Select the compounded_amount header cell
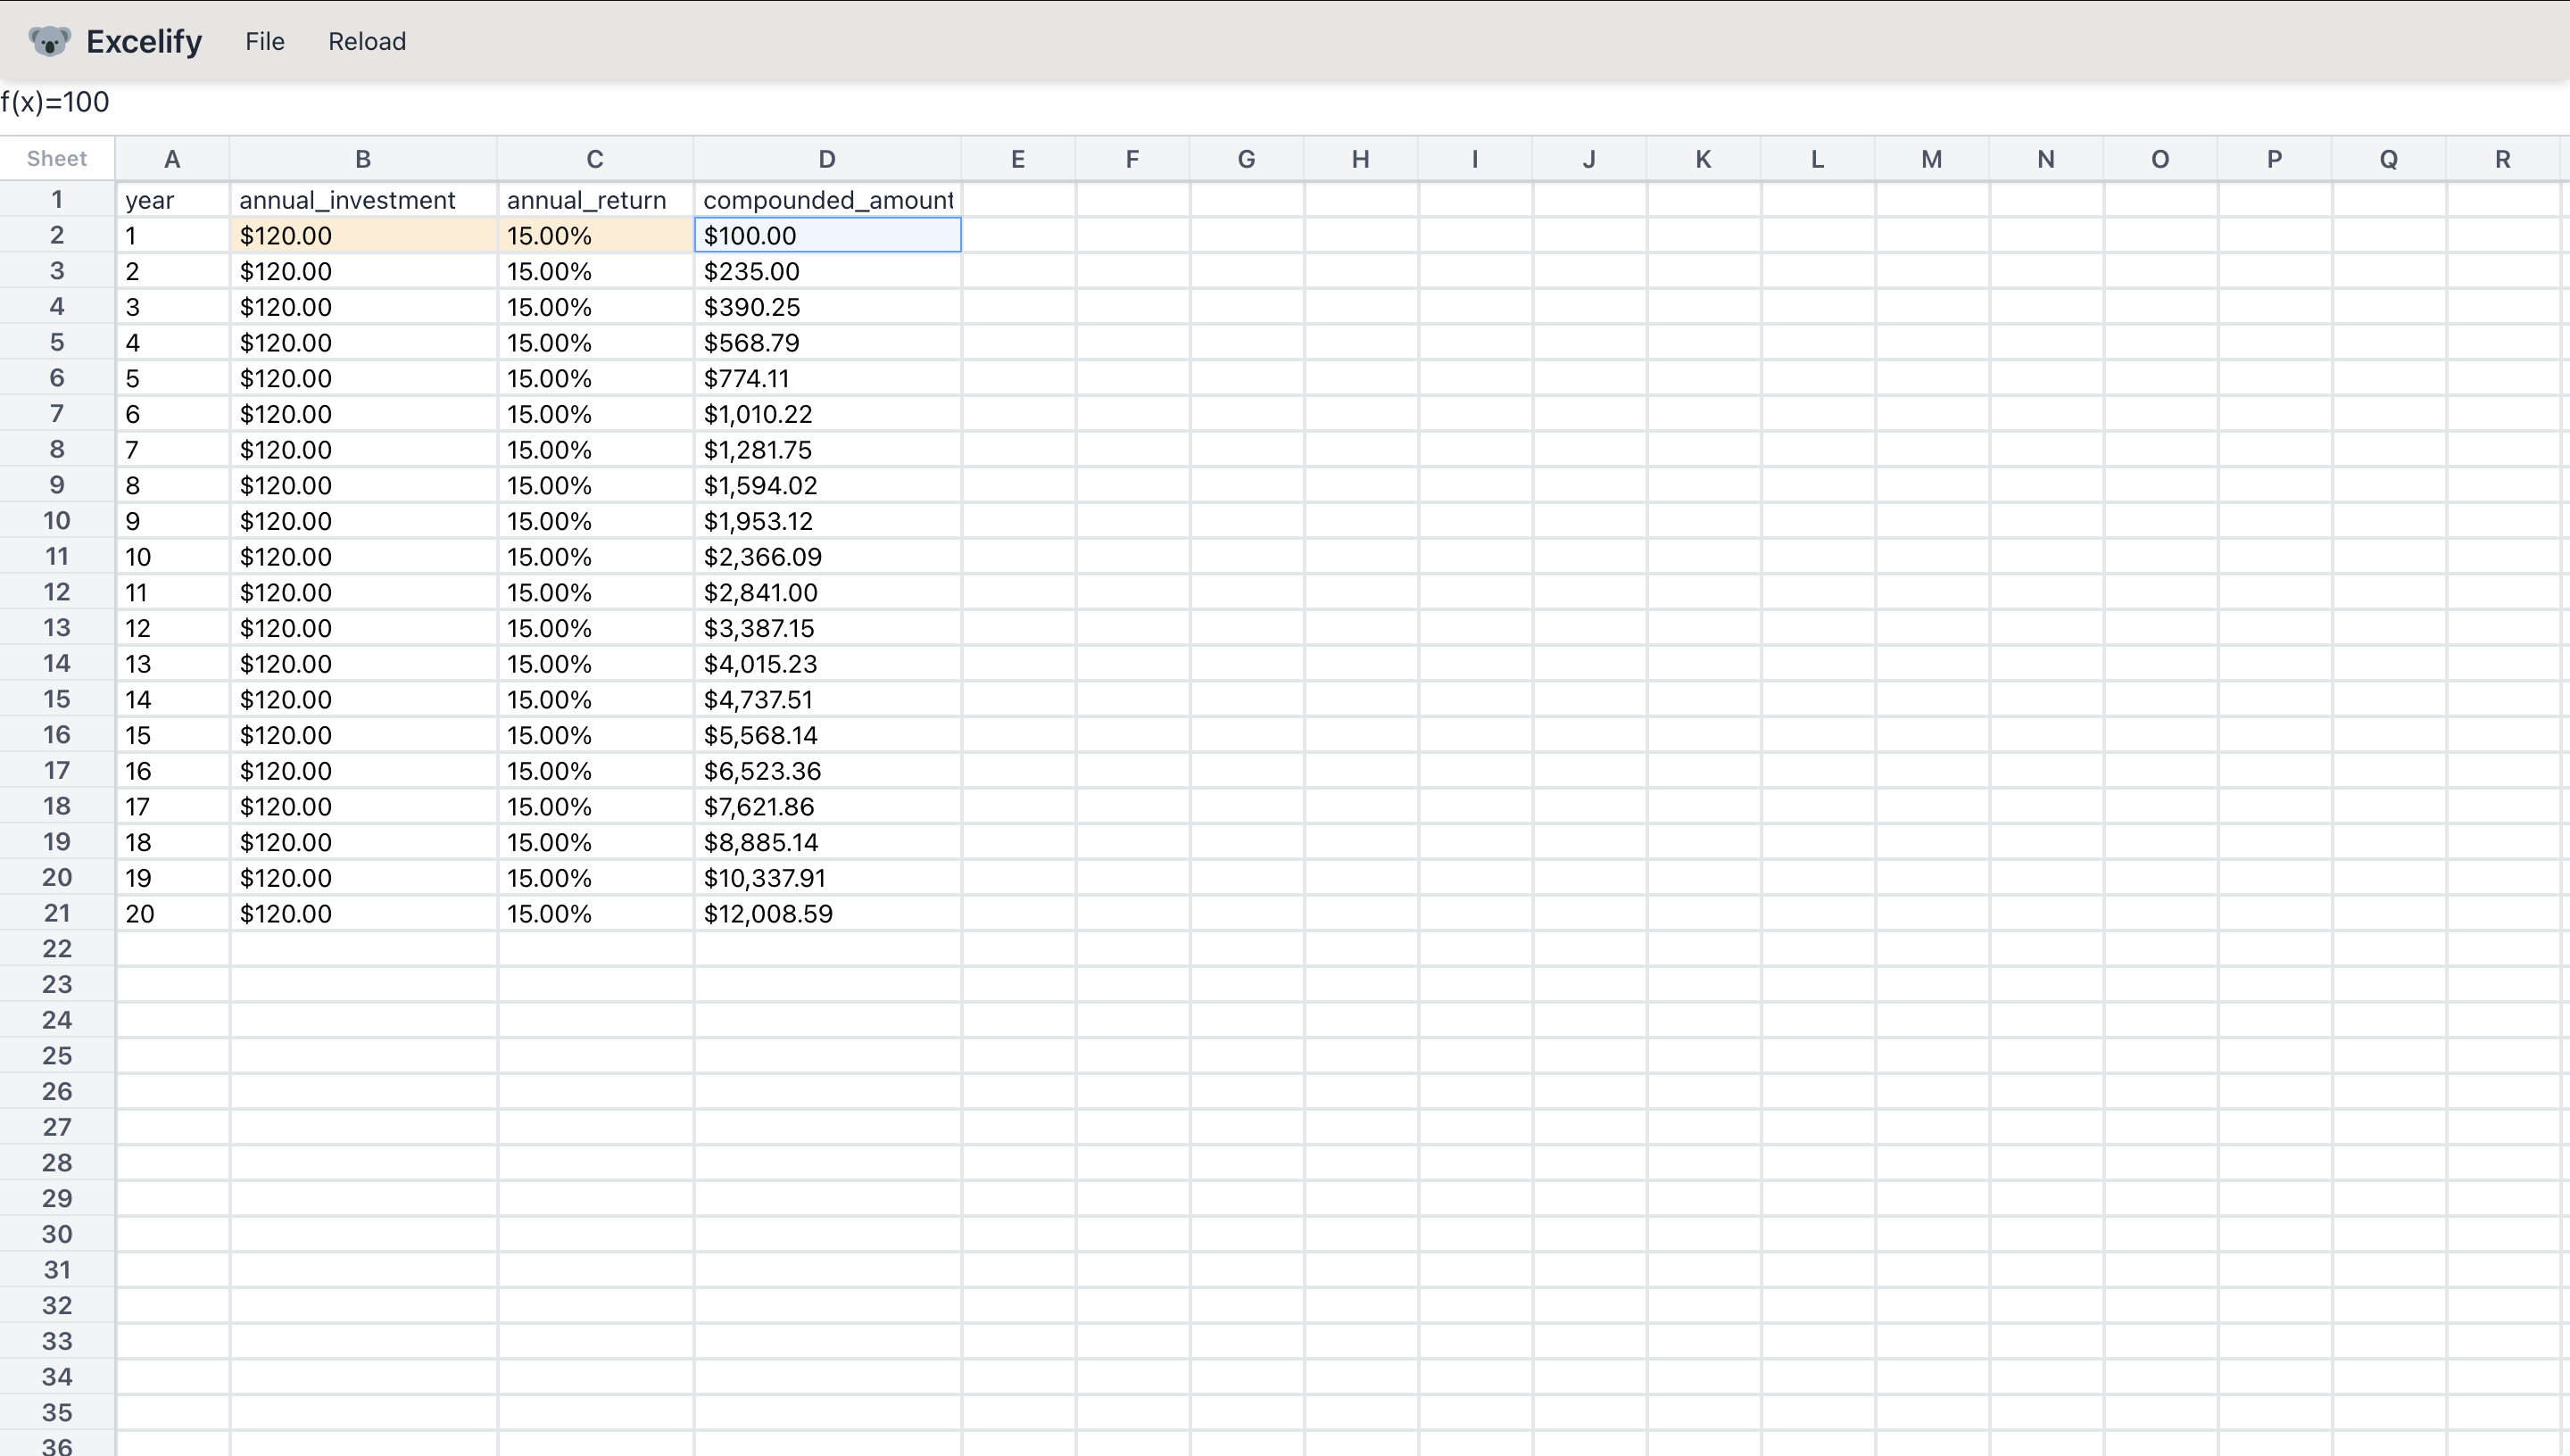 click(x=826, y=200)
